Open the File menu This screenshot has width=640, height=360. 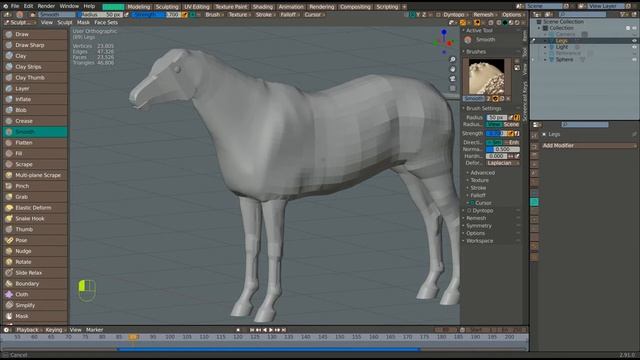[x=15, y=6]
